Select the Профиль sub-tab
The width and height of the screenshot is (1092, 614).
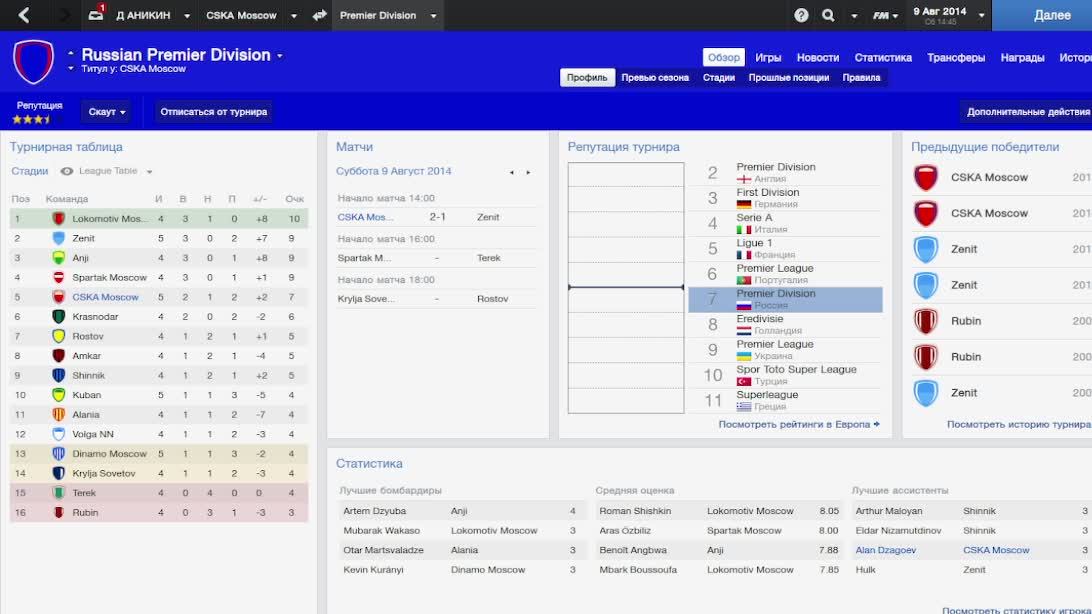click(x=587, y=77)
